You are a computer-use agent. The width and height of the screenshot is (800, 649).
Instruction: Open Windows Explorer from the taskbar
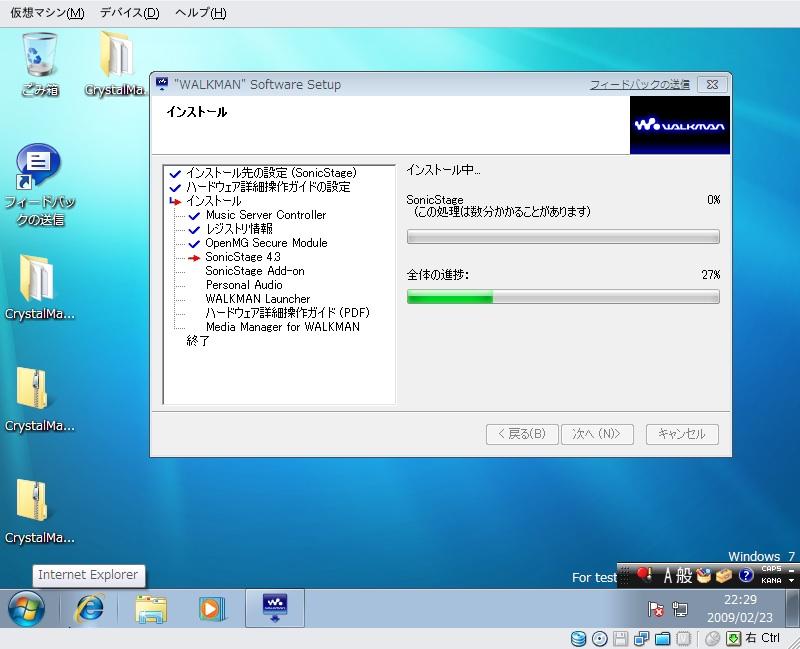(x=151, y=607)
